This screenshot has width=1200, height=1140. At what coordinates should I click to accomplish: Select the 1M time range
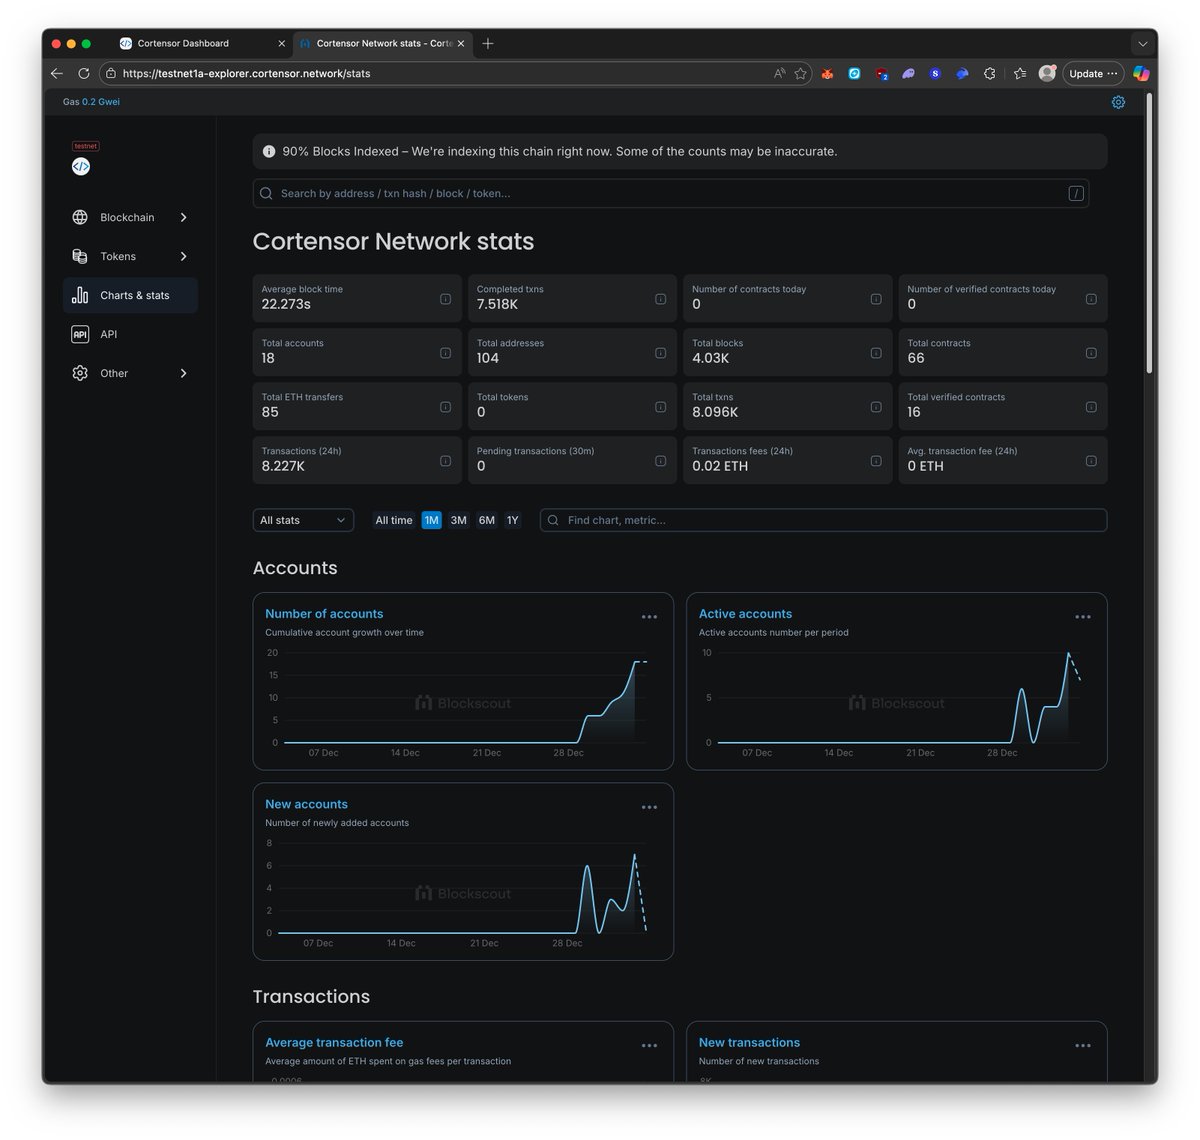click(431, 520)
